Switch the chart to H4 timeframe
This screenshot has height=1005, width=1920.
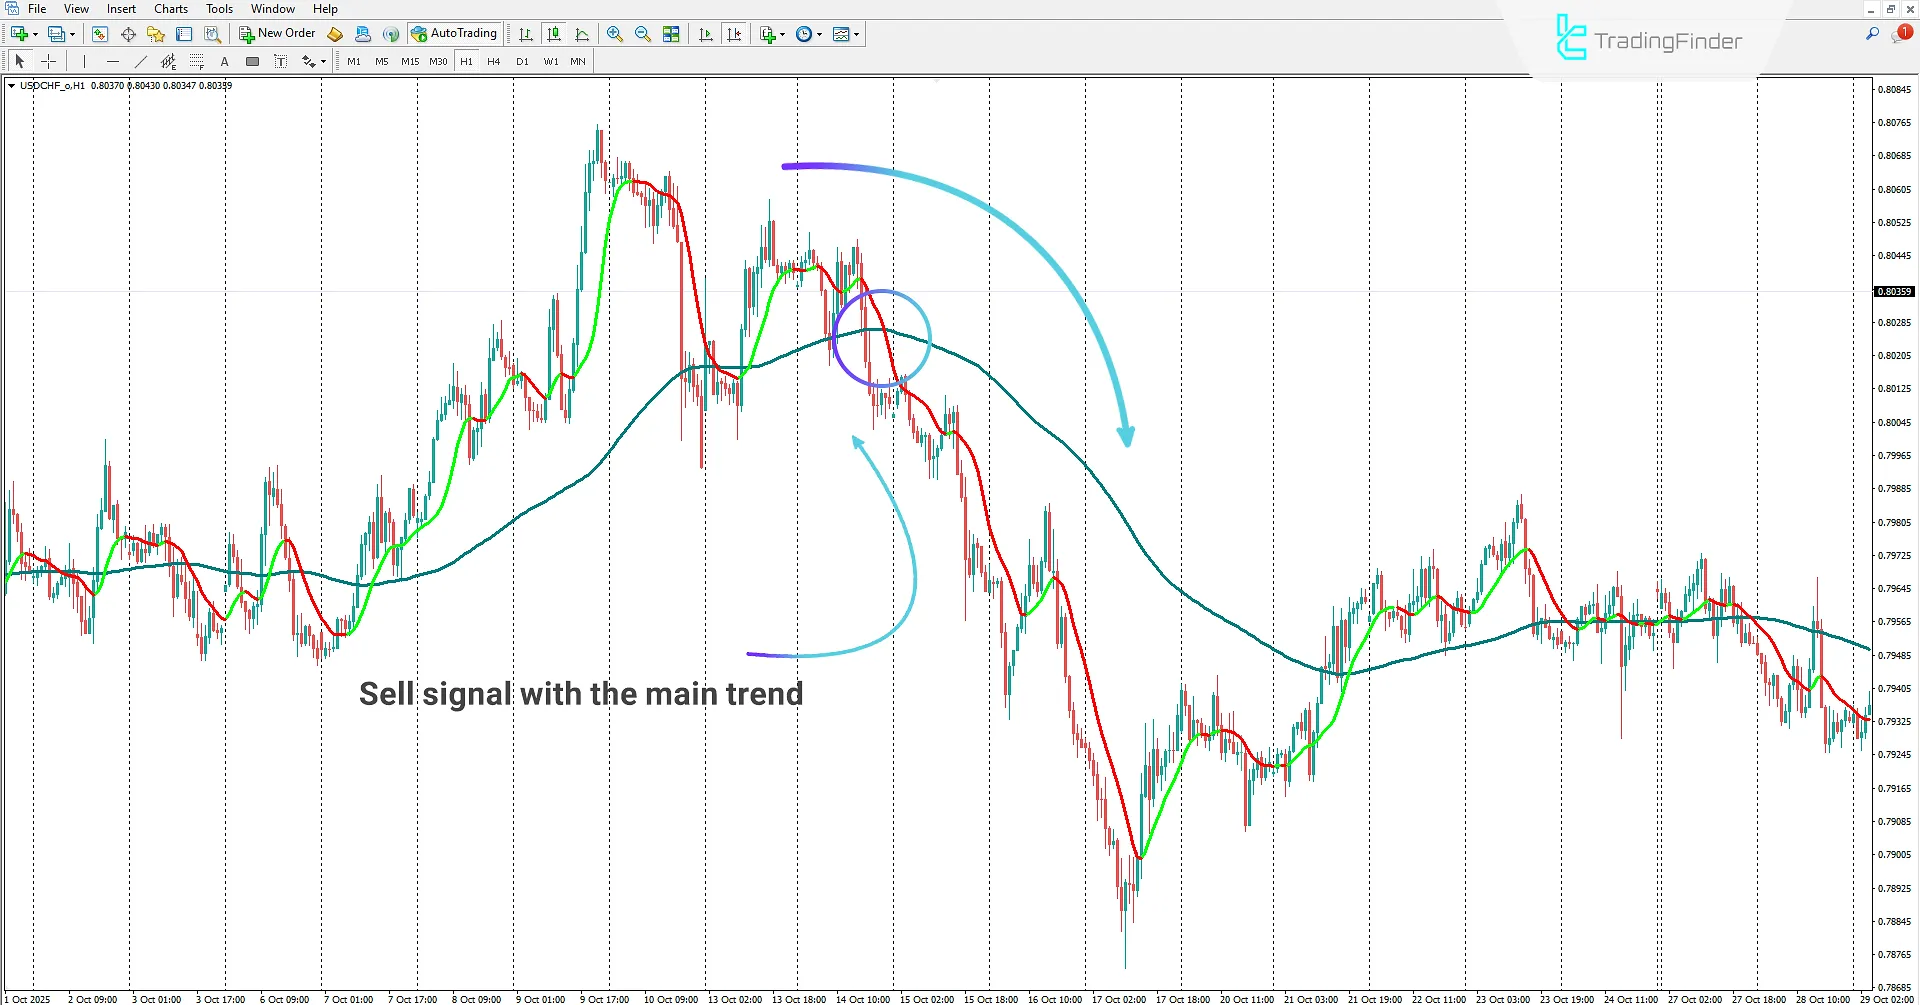point(493,61)
